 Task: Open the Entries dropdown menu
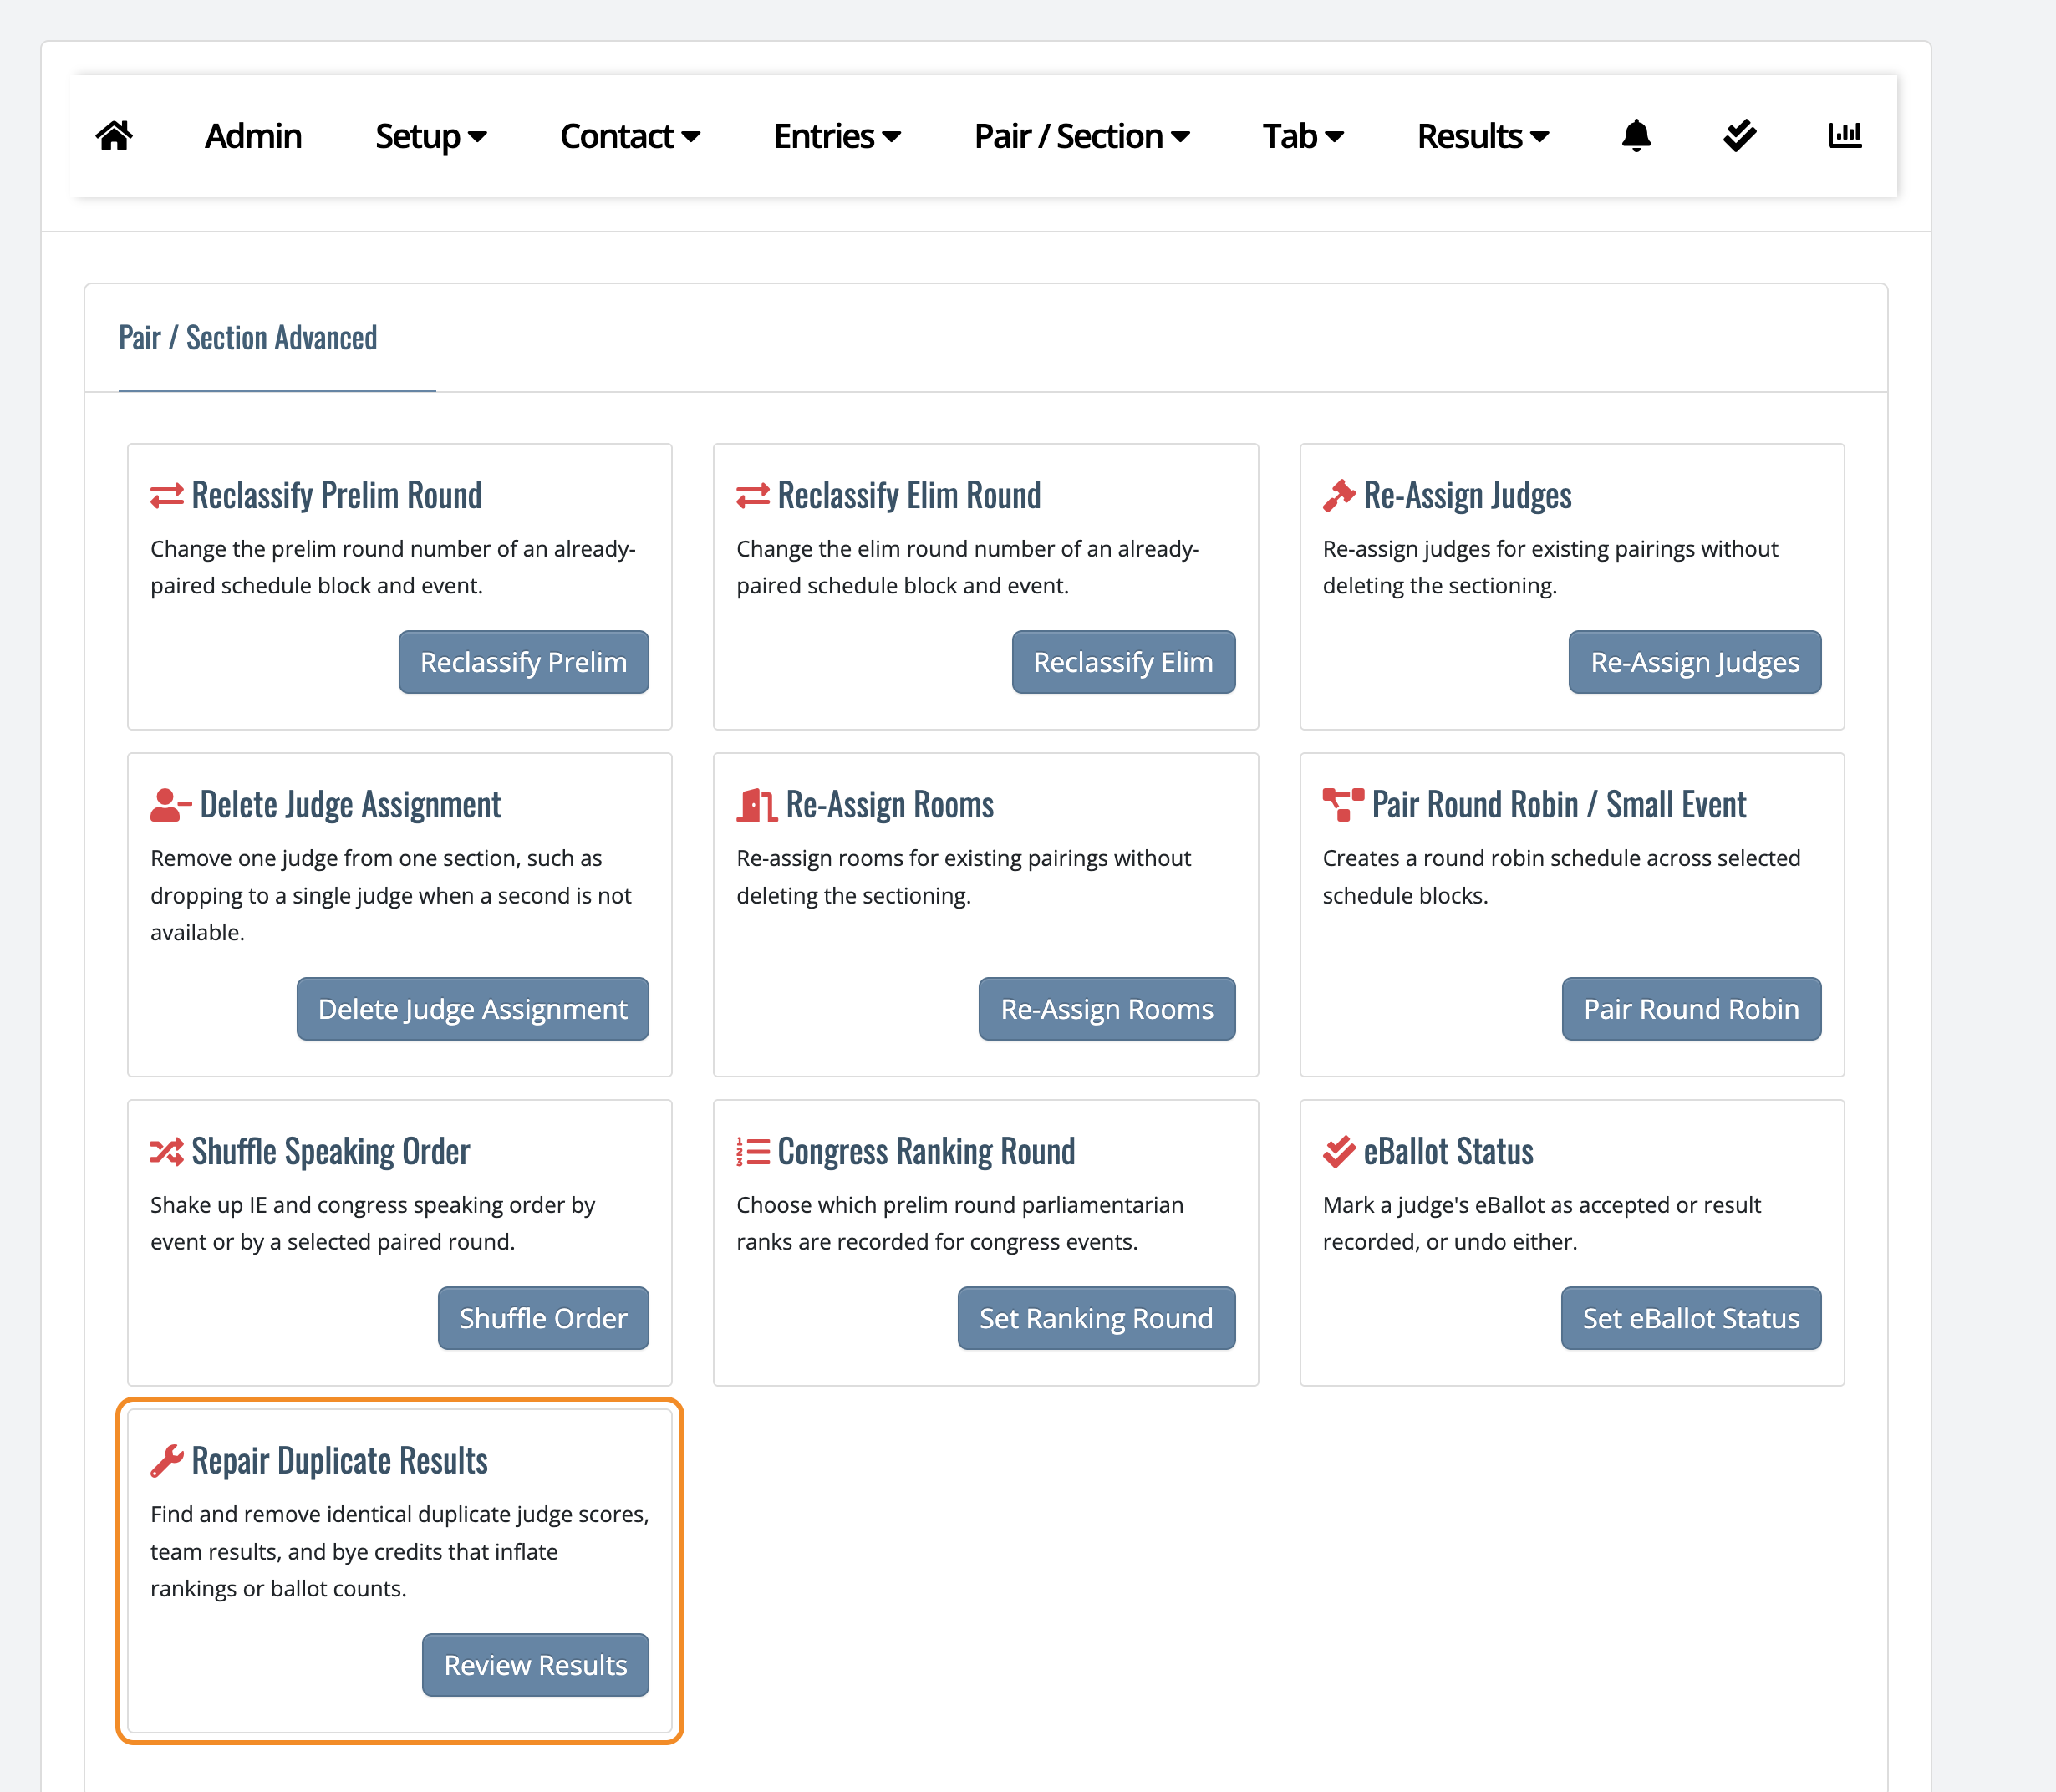[x=837, y=136]
